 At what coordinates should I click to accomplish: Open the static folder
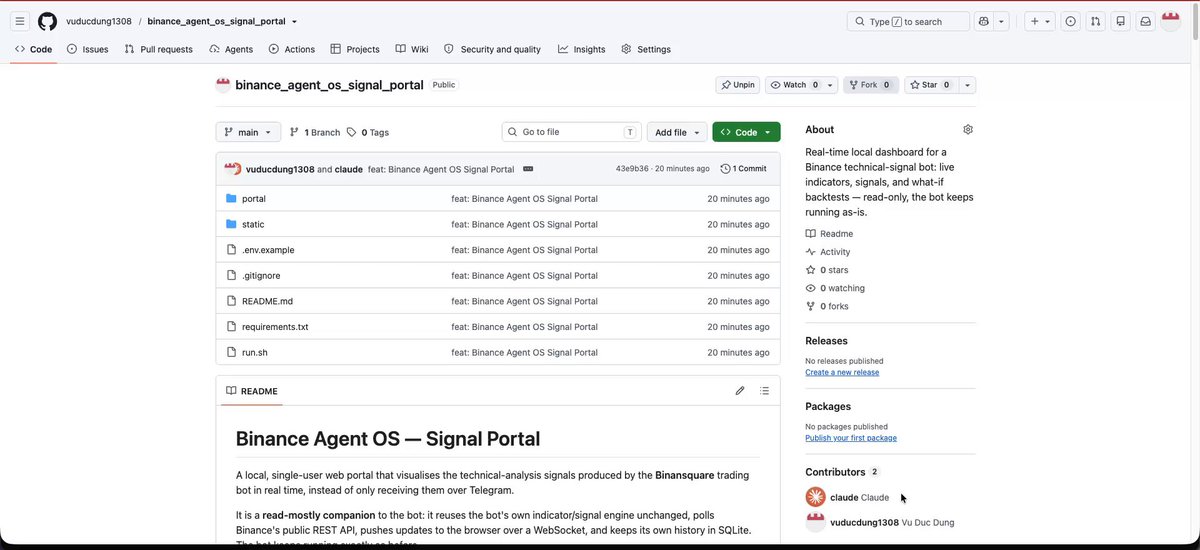point(253,224)
